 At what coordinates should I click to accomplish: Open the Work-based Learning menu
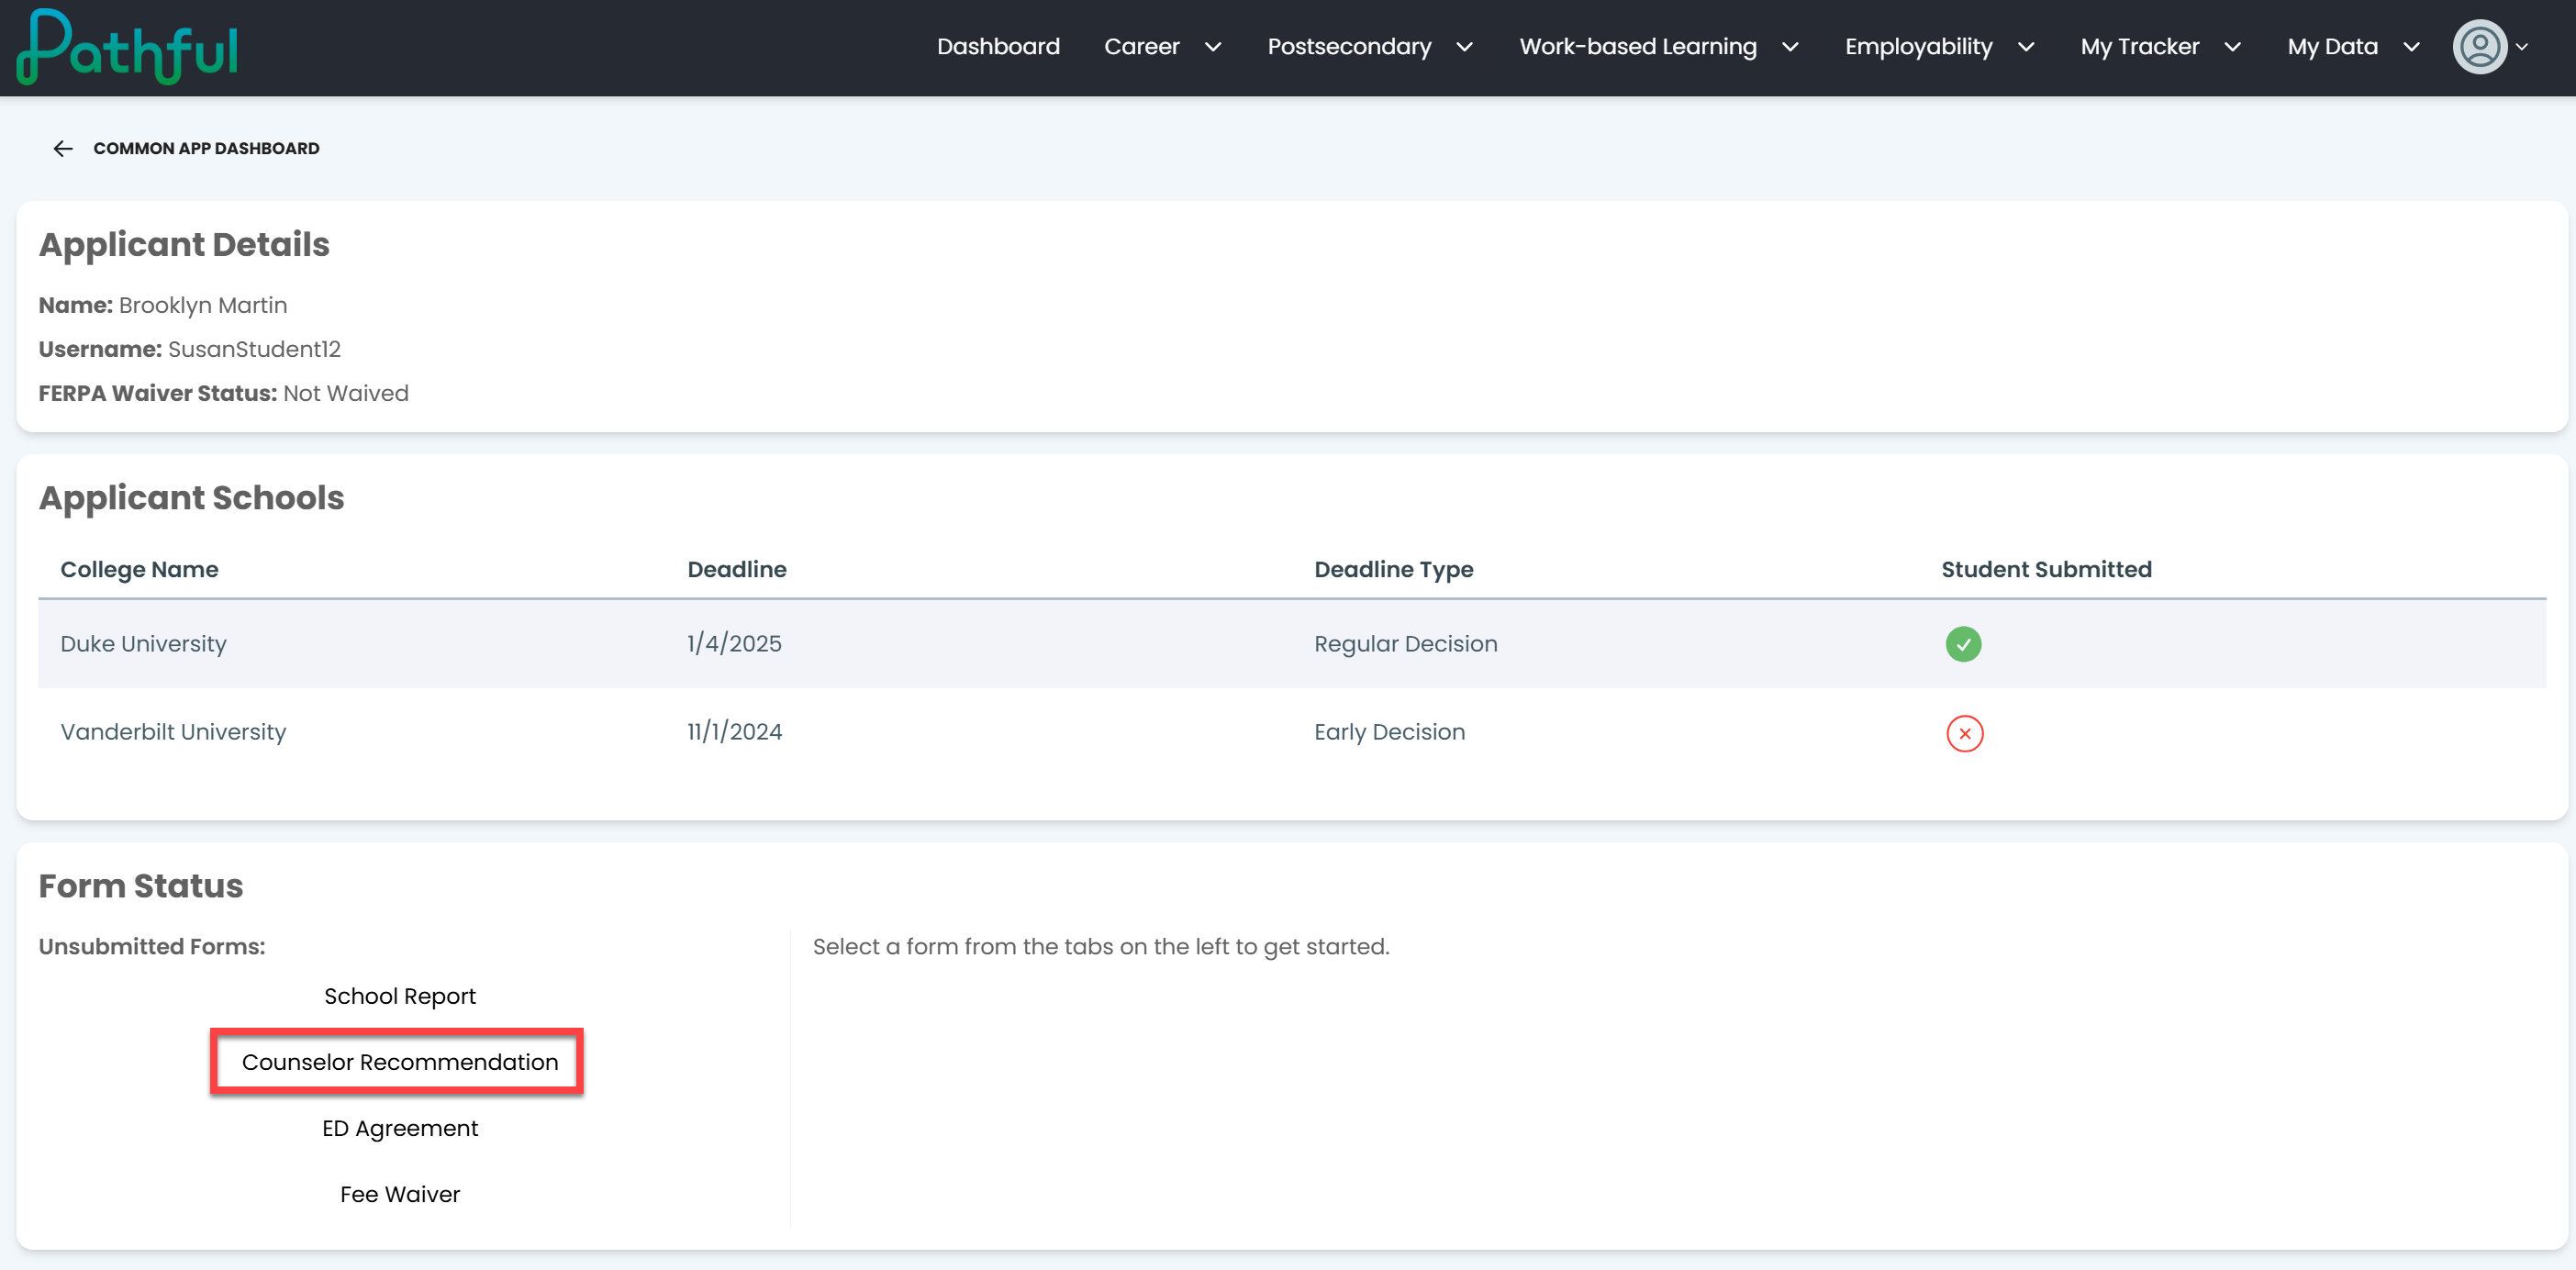(1638, 47)
